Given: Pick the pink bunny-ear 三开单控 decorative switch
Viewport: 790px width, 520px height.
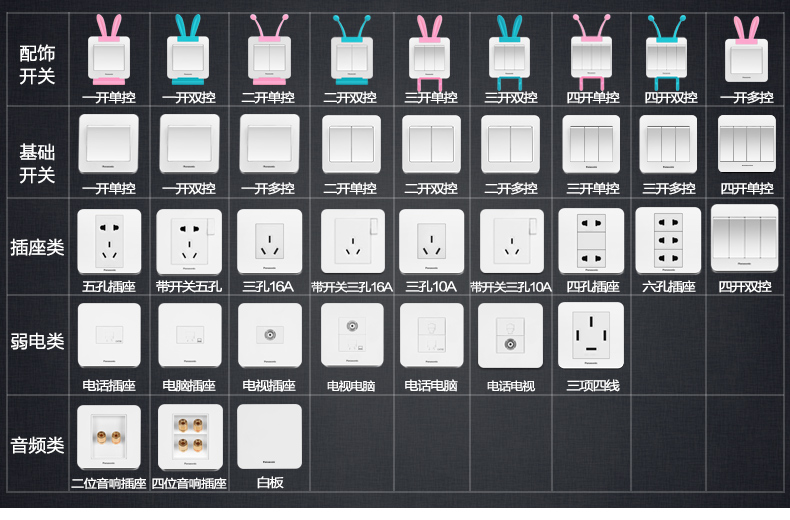Looking at the screenshot, I should coord(430,52).
